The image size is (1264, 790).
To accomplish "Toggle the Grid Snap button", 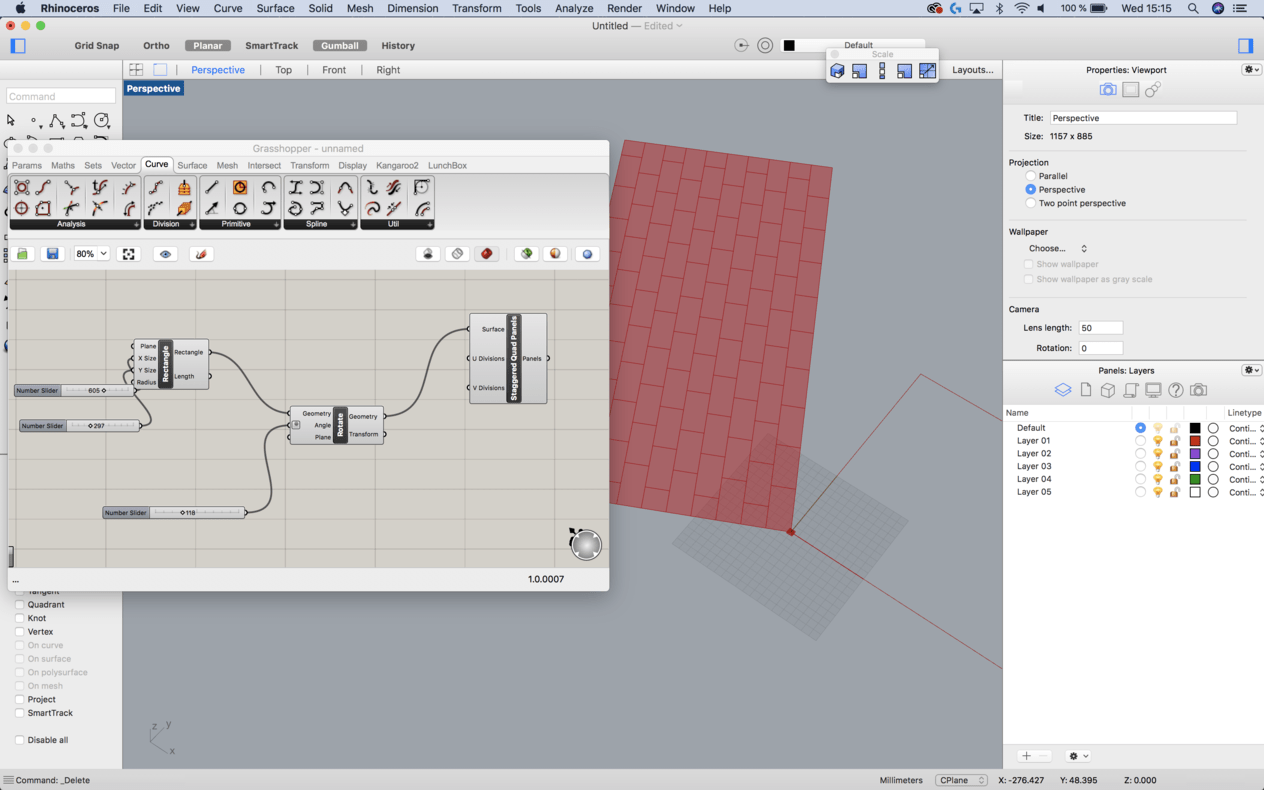I will tap(97, 46).
